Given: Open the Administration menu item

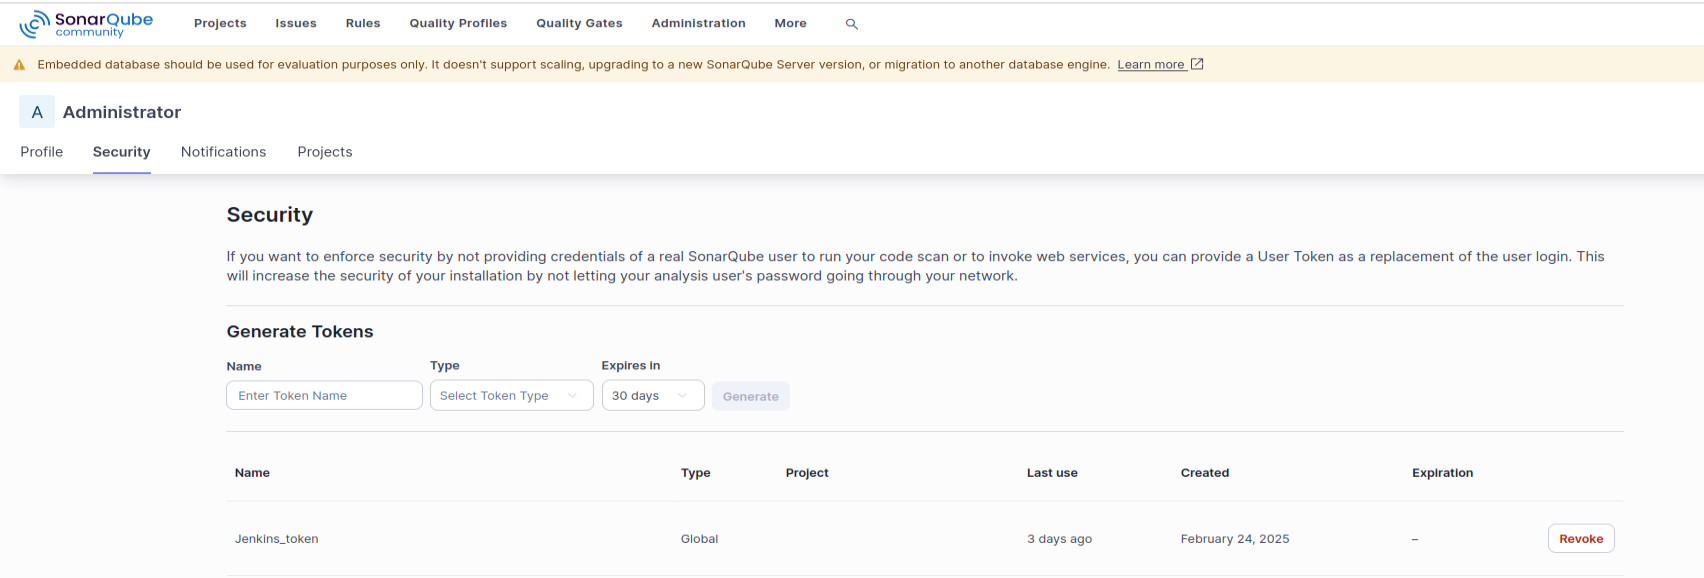Looking at the screenshot, I should (x=698, y=23).
